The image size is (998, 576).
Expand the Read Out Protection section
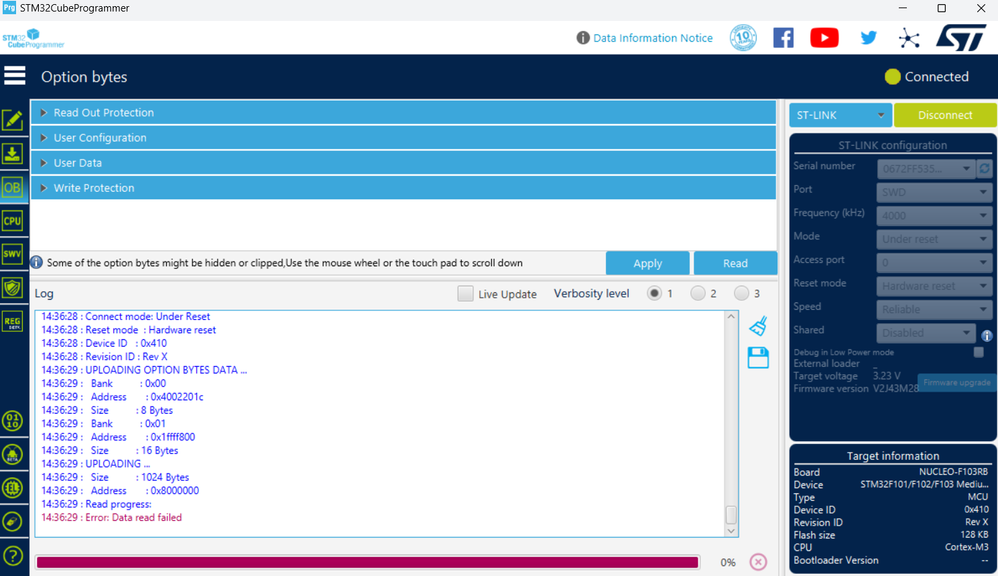[x=404, y=113]
